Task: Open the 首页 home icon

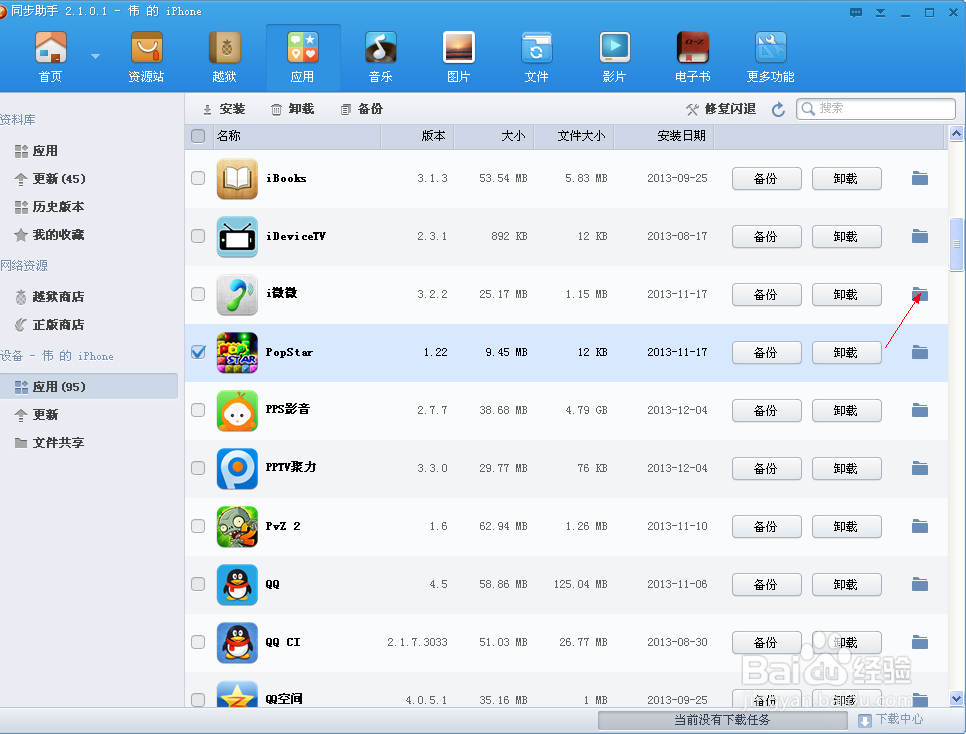Action: (51, 57)
